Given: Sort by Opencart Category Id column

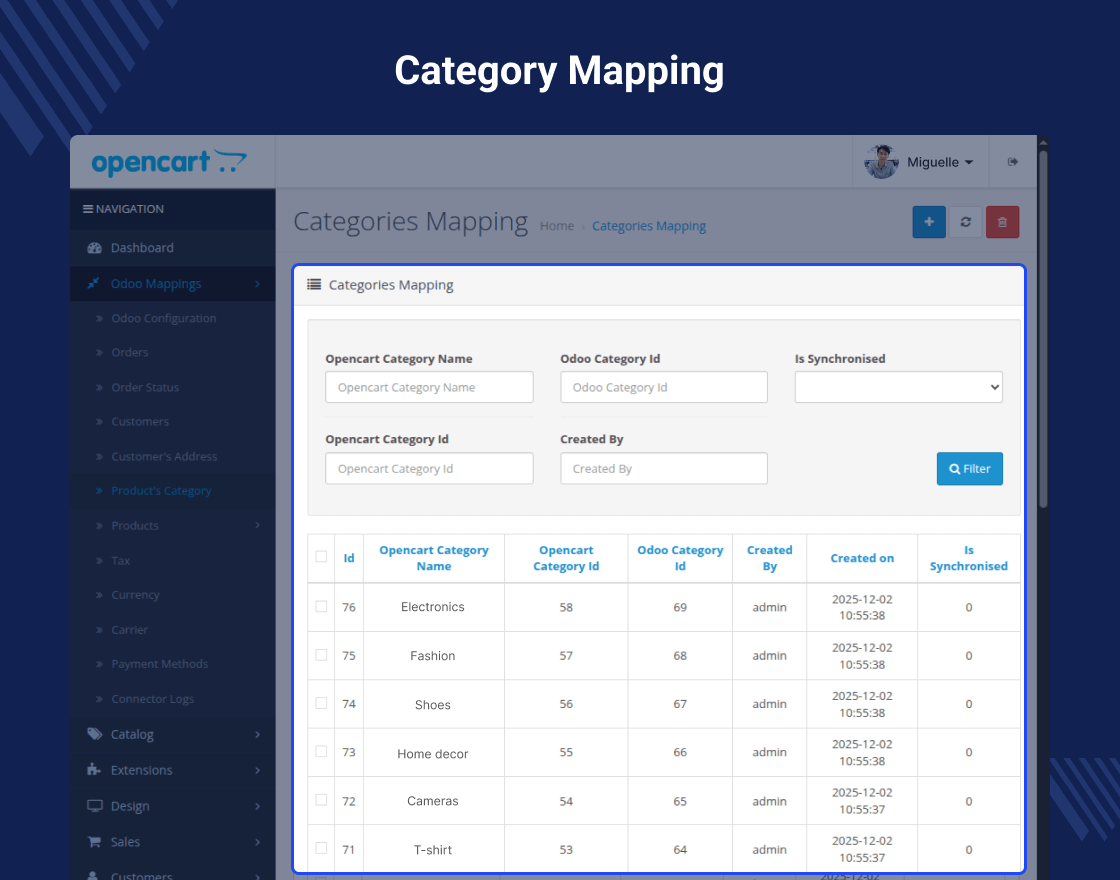Looking at the screenshot, I should (x=566, y=558).
